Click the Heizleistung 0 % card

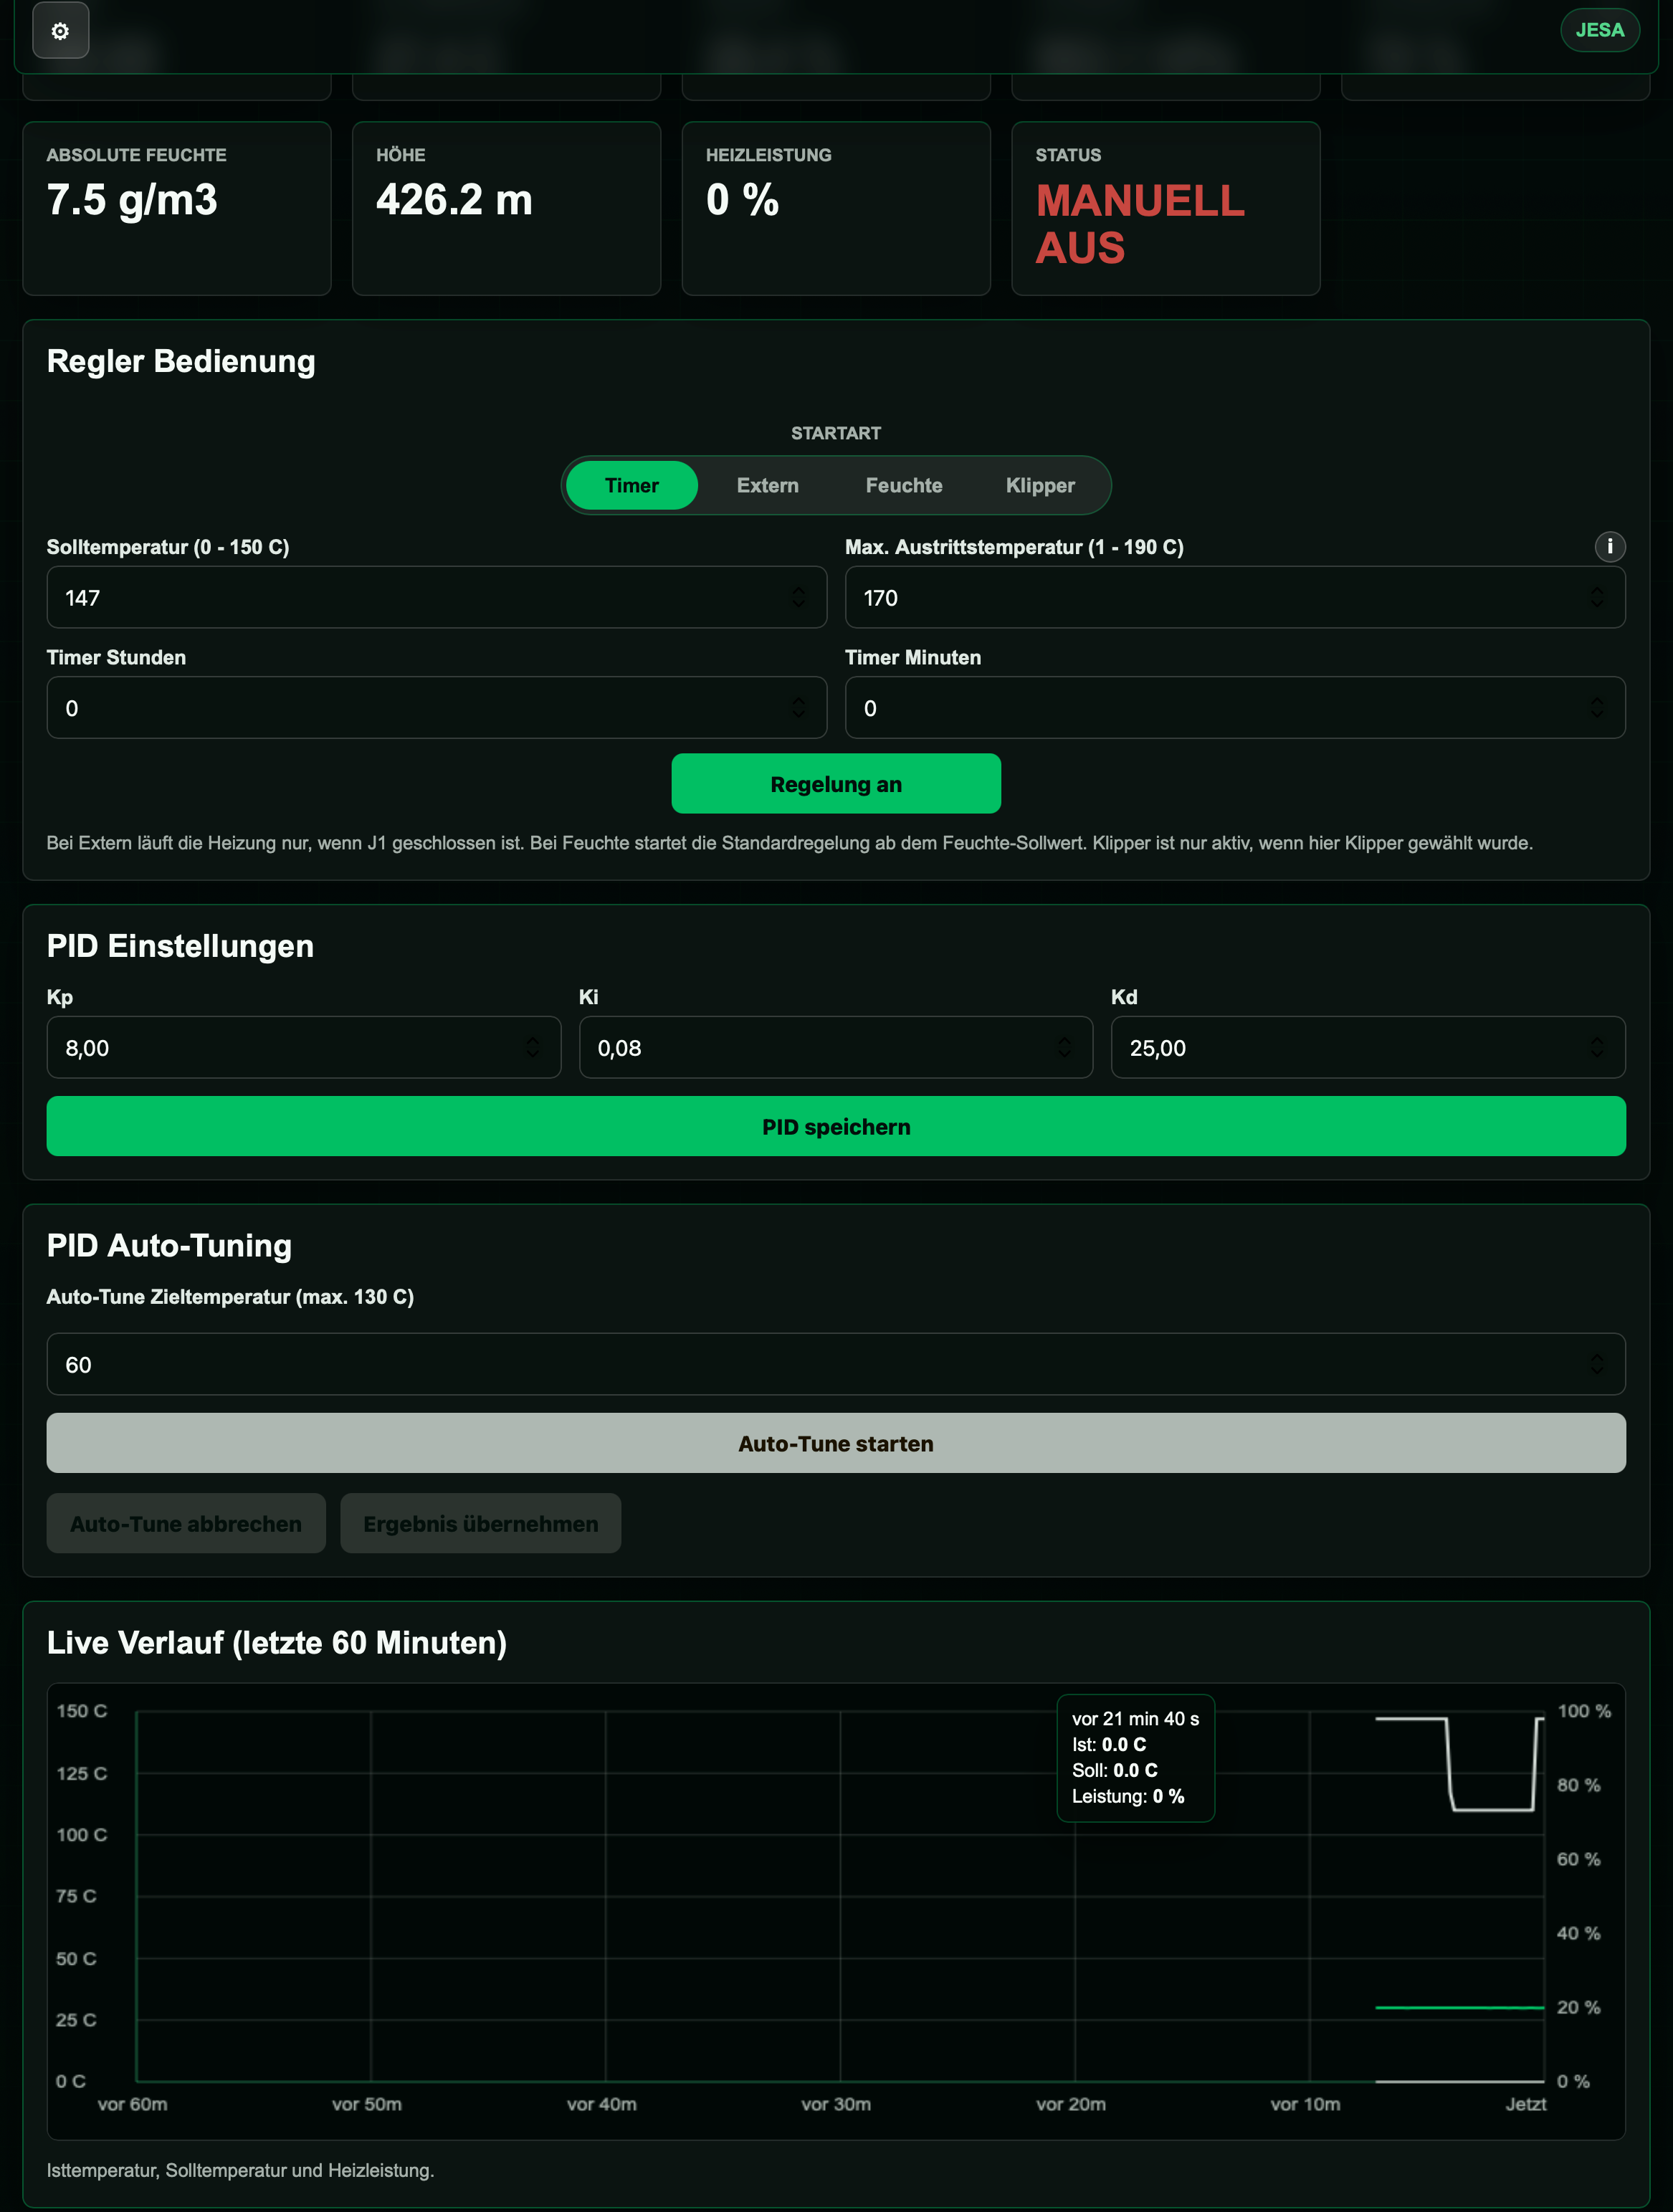pos(836,208)
